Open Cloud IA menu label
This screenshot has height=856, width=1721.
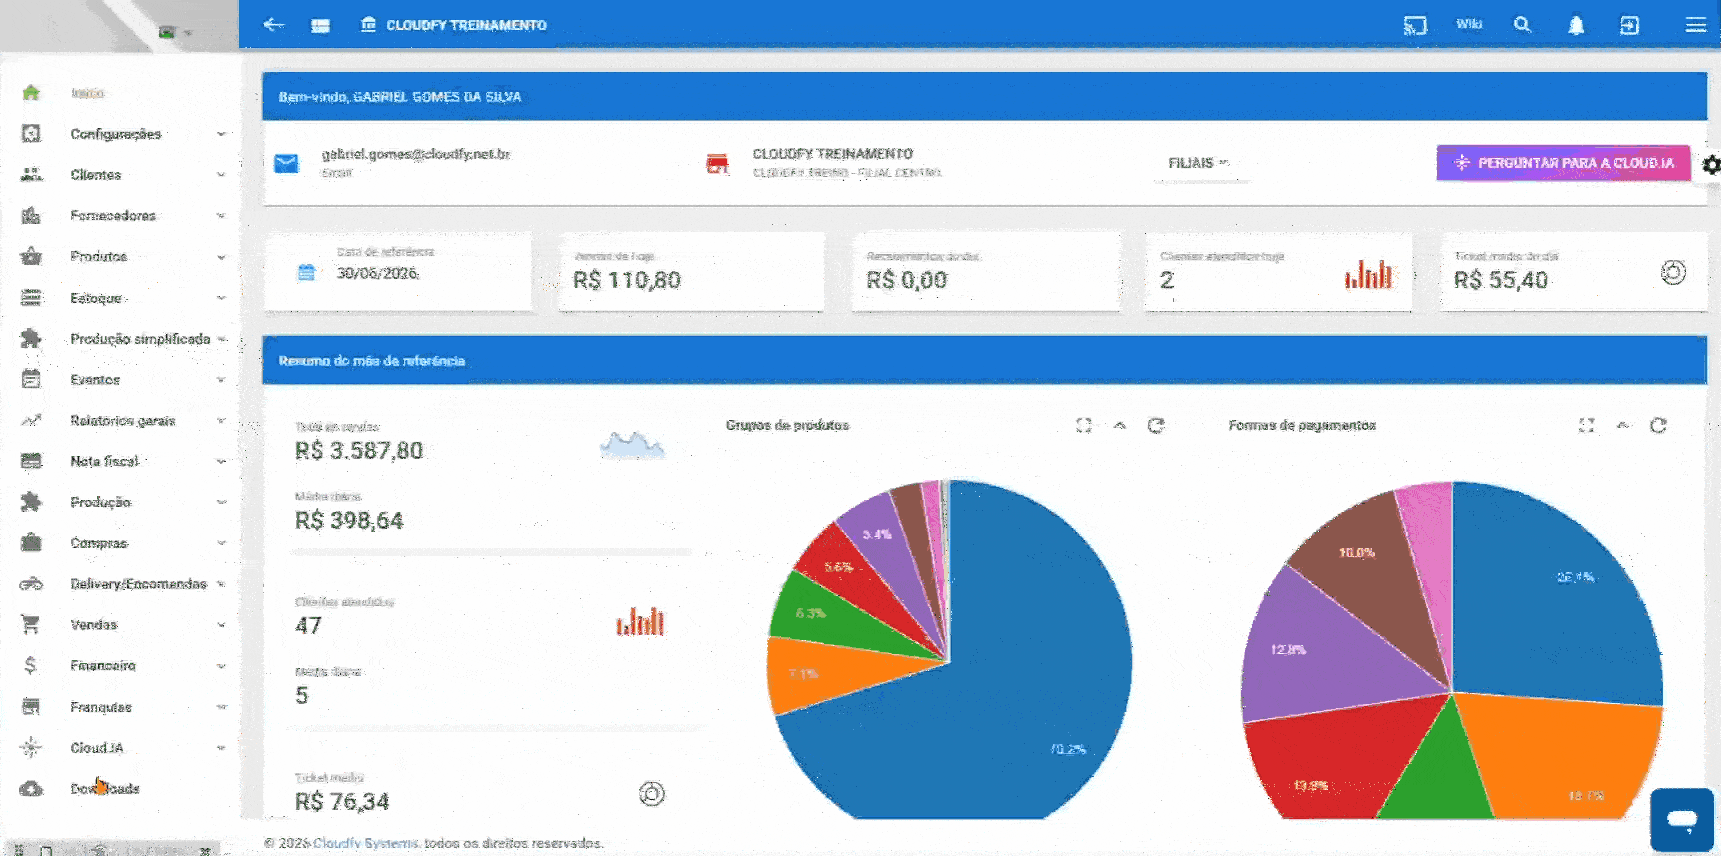[x=97, y=748]
